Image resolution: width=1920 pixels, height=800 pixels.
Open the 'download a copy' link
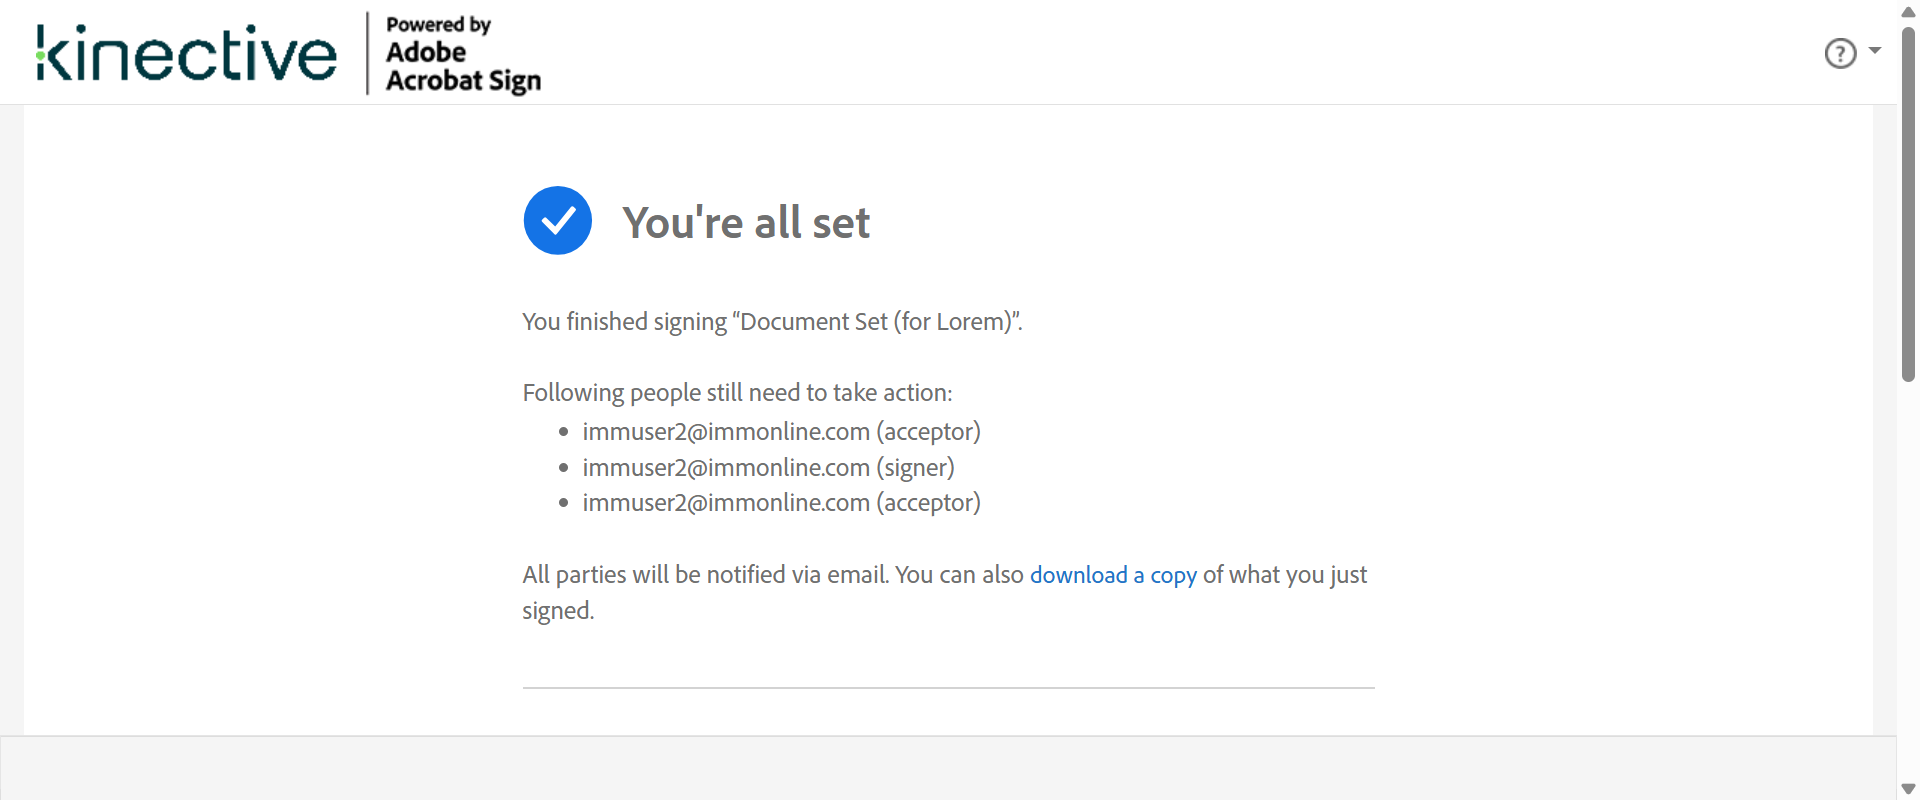point(1113,575)
